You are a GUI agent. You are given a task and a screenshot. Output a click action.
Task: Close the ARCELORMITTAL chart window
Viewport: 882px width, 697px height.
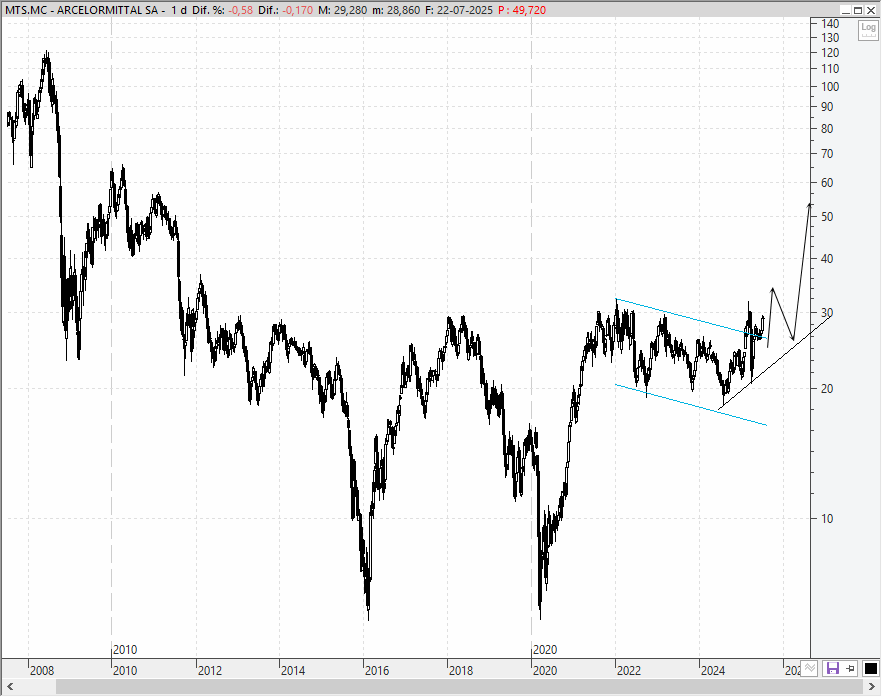click(x=870, y=10)
